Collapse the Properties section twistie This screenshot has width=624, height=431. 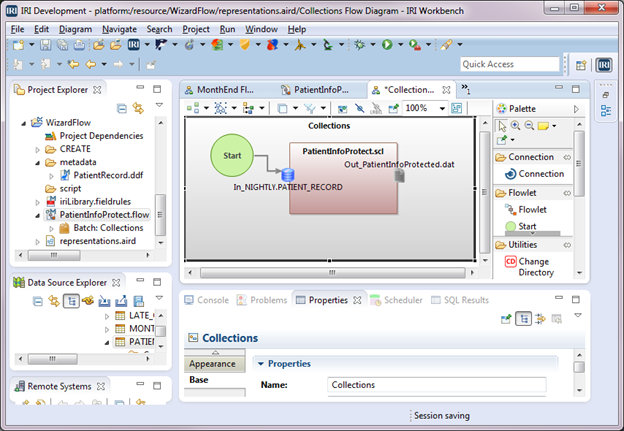tap(261, 364)
